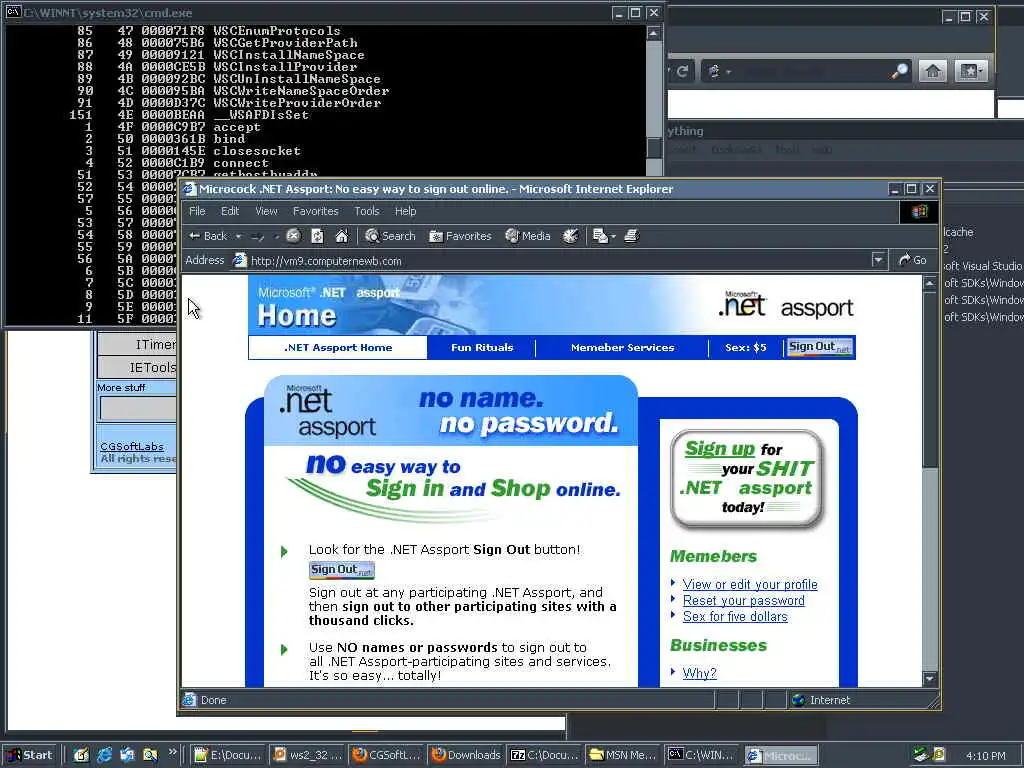The image size is (1024, 768).
Task: Switch to the Downloads taskbar button
Action: [464, 755]
